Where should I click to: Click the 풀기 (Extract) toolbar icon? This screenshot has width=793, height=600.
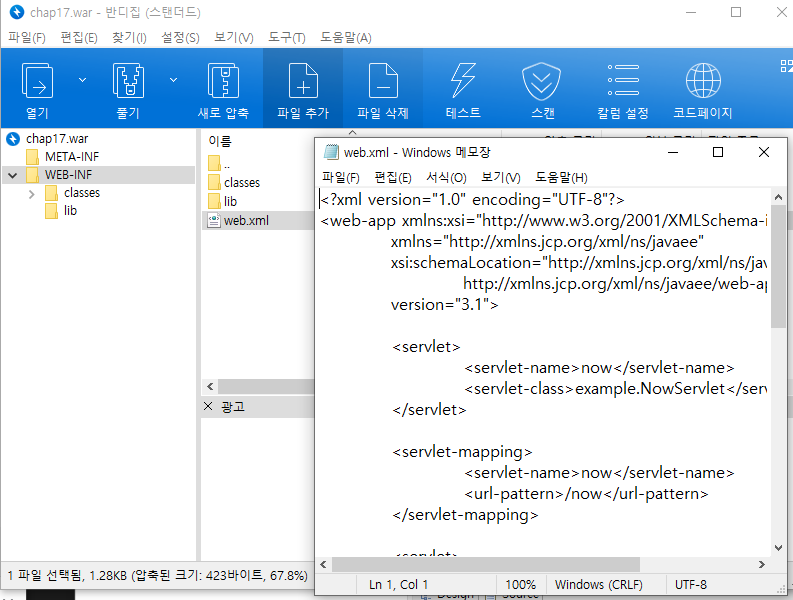pos(128,81)
